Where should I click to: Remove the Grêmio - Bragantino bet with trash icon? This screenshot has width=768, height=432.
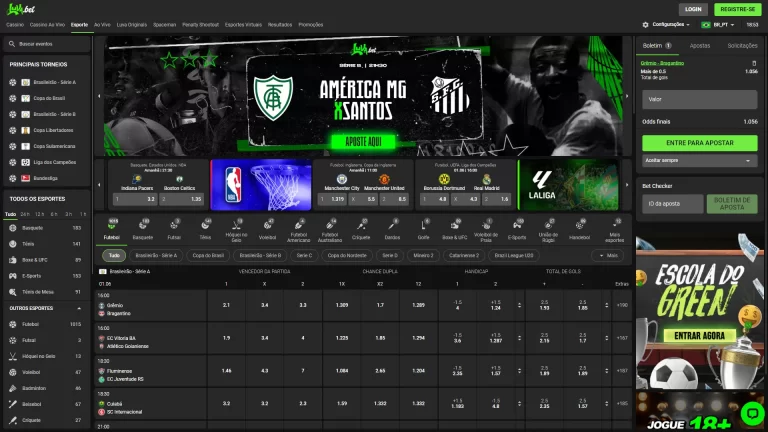[x=754, y=63]
